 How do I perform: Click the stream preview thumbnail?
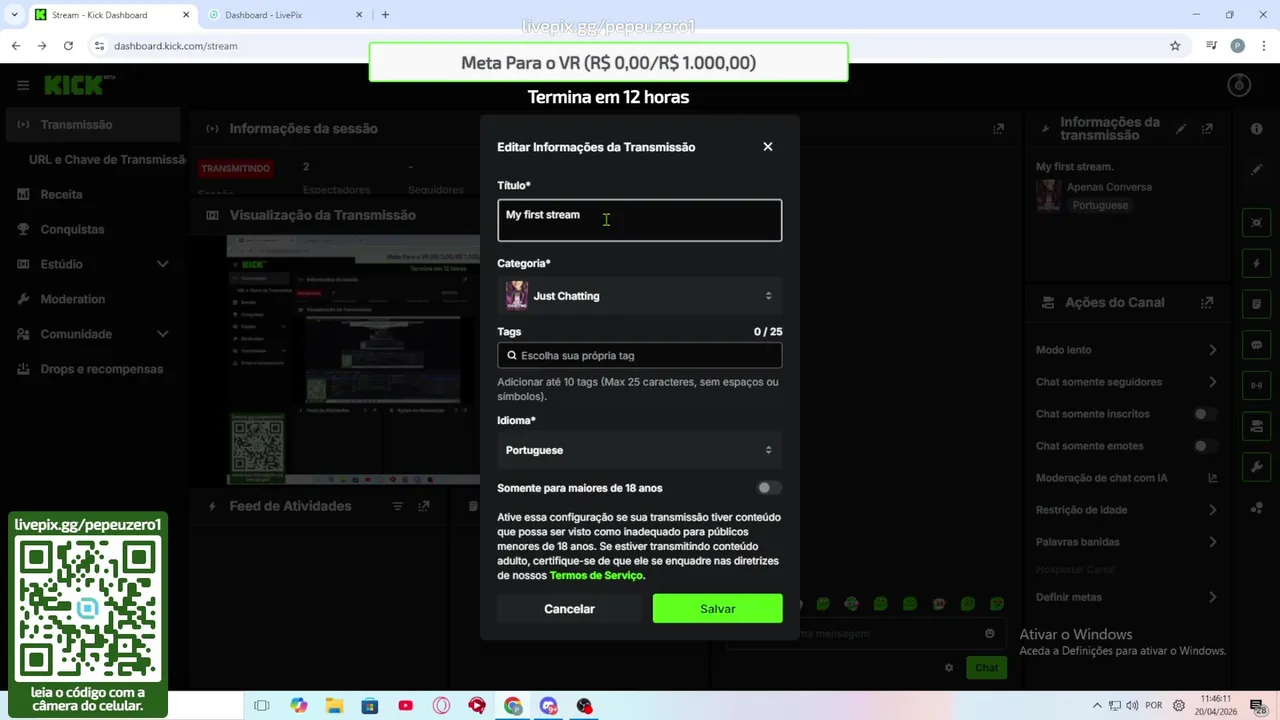[353, 361]
